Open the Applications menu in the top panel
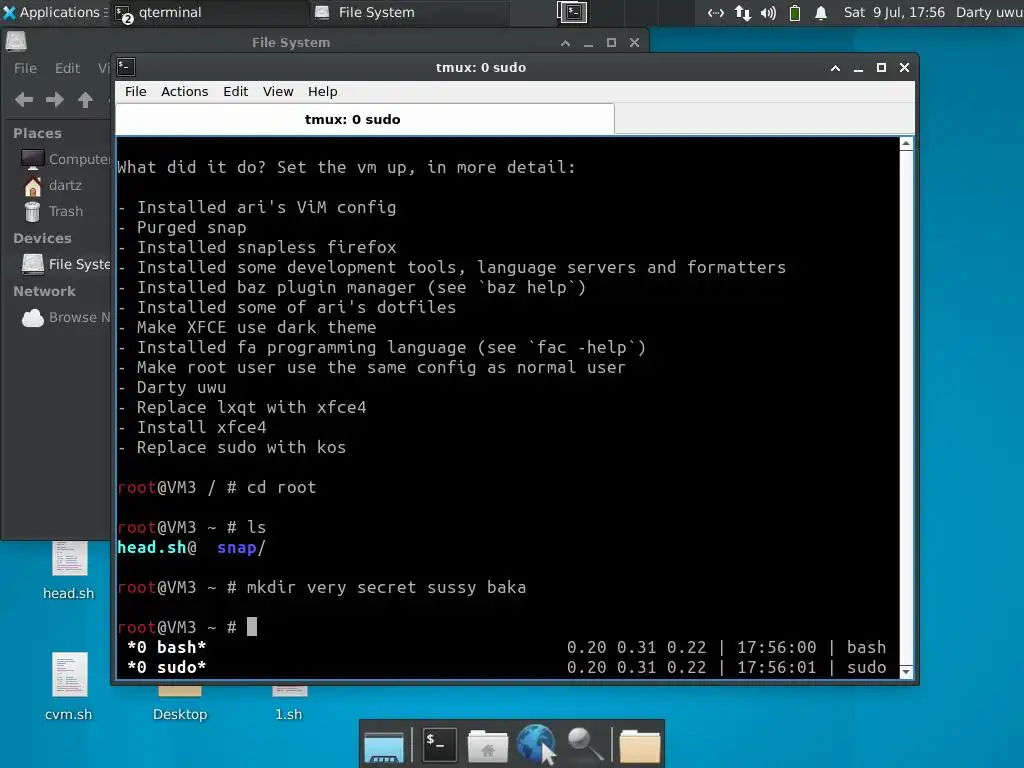Image resolution: width=1024 pixels, height=768 pixels. pyautogui.click(x=54, y=12)
